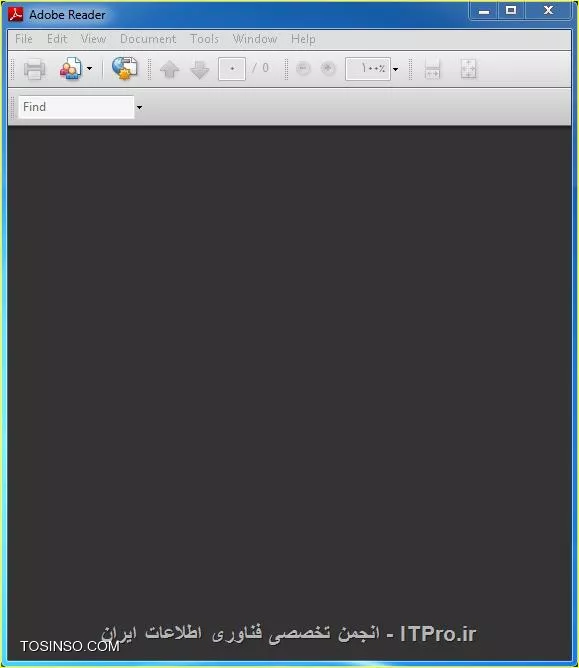Open the zoom percentage dropdown arrow
Screen dimensions: 579x668
pyautogui.click(x=395, y=69)
